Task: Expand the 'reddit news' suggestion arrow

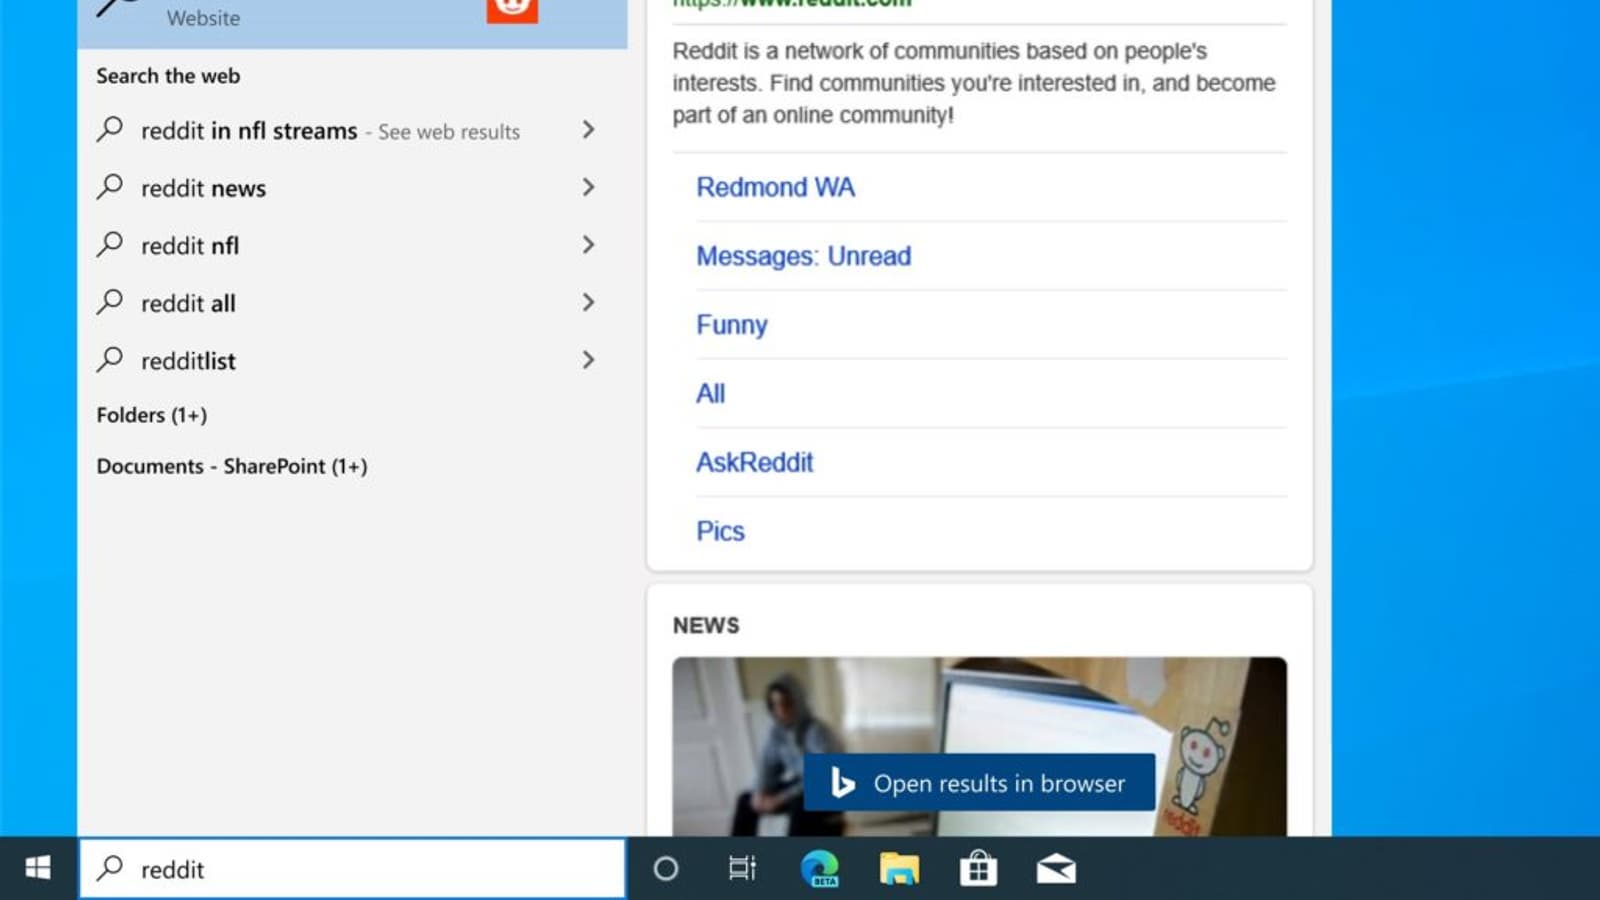Action: click(x=588, y=187)
